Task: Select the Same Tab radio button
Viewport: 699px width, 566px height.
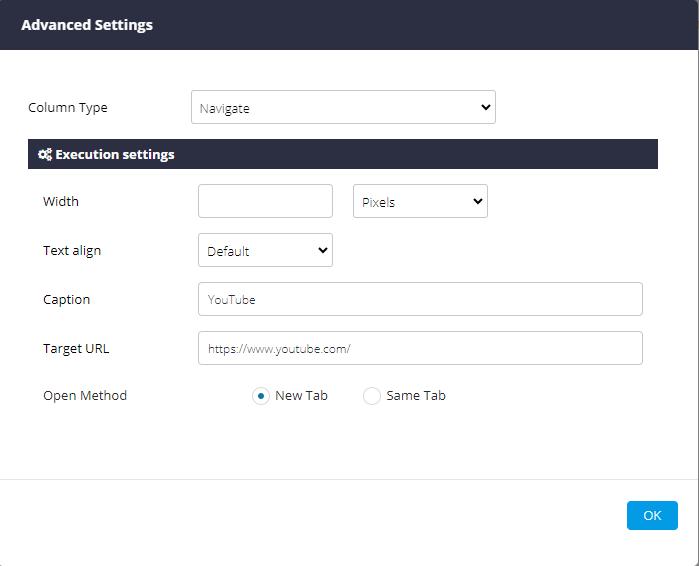Action: click(372, 396)
